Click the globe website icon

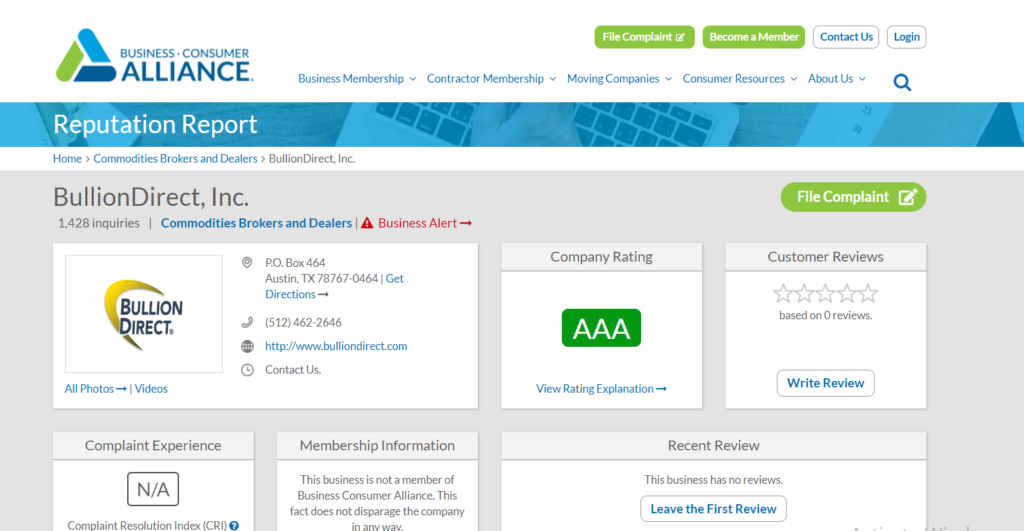(247, 346)
